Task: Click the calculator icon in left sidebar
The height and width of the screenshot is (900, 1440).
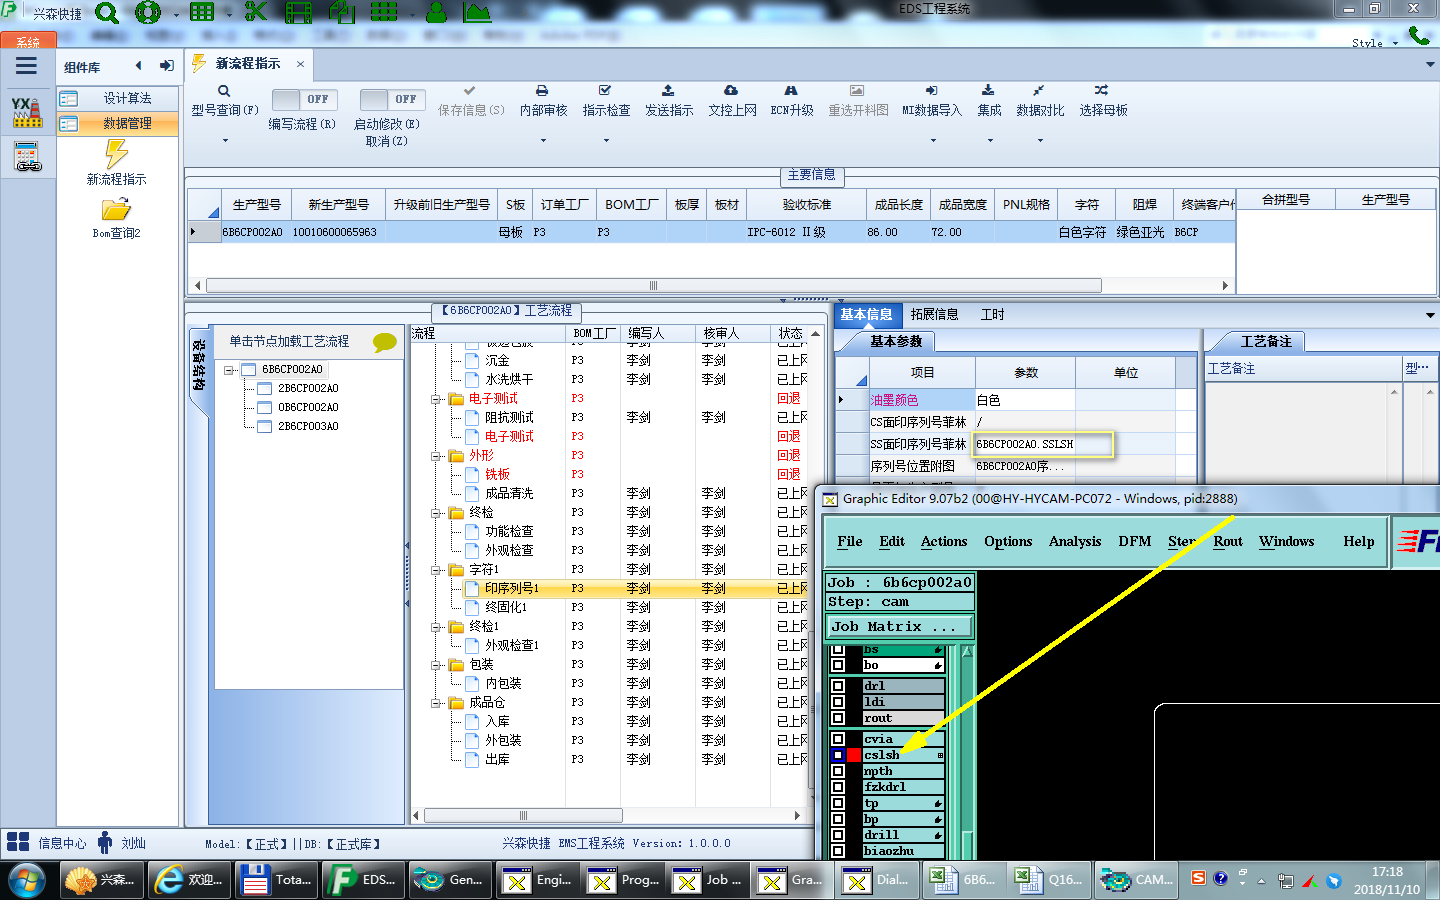Action: click(x=27, y=157)
